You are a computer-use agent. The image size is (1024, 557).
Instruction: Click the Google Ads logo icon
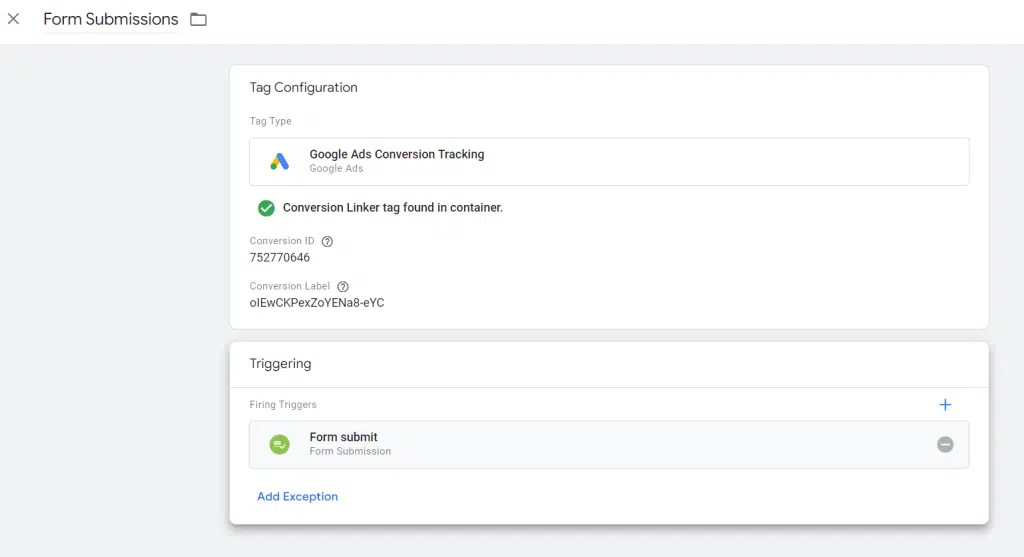(x=280, y=161)
